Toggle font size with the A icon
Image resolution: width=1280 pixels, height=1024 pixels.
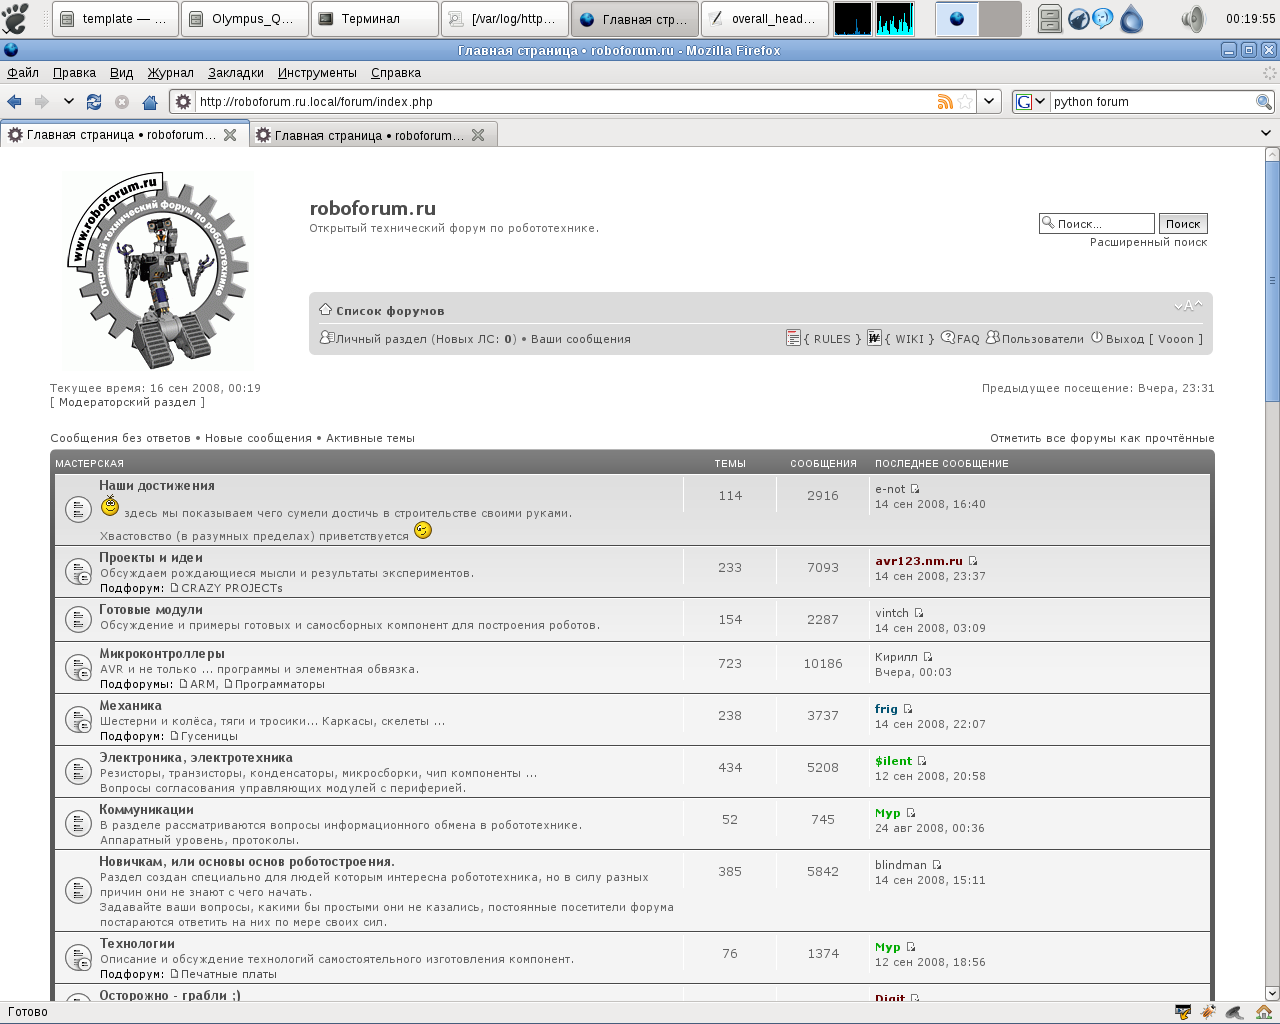(1188, 307)
